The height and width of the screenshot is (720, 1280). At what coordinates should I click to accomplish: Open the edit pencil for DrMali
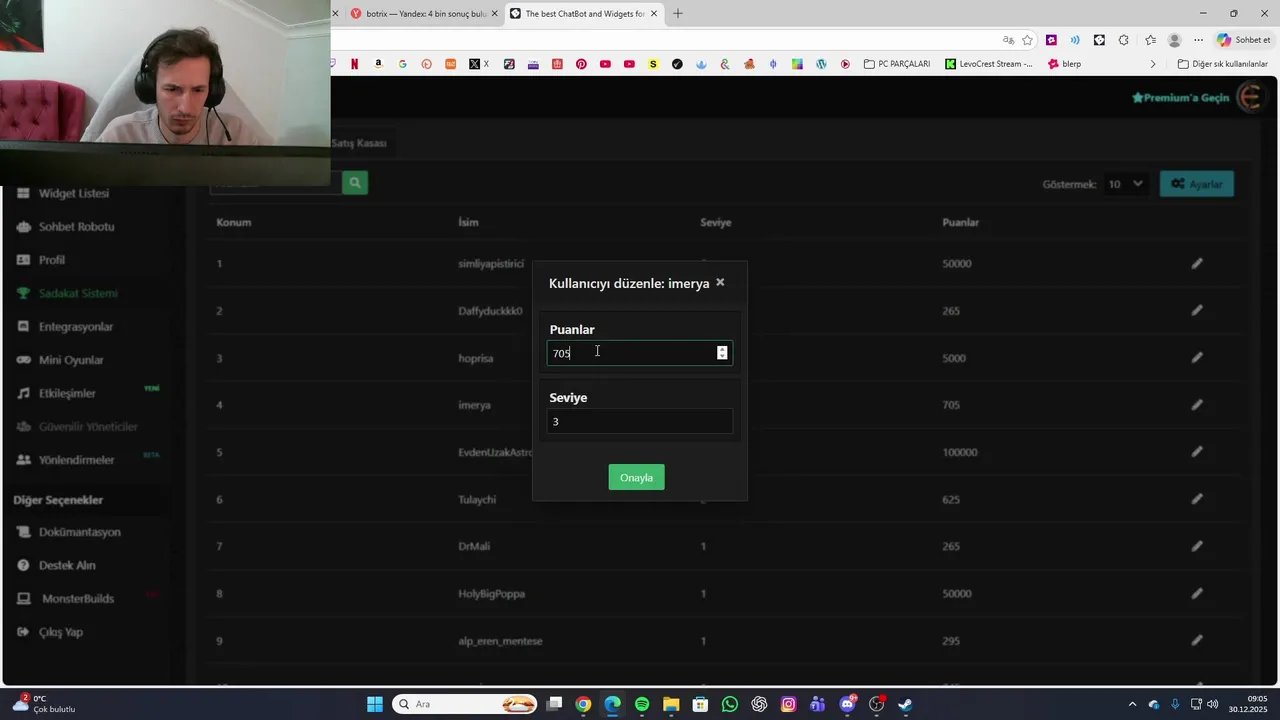[1197, 546]
